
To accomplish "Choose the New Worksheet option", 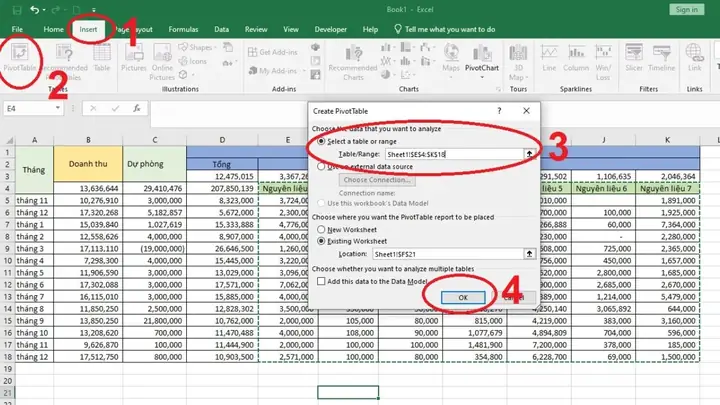I will (321, 229).
